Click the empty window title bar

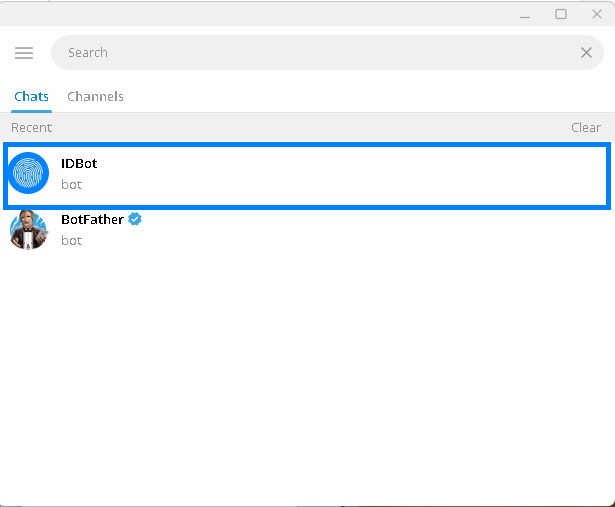click(255, 14)
